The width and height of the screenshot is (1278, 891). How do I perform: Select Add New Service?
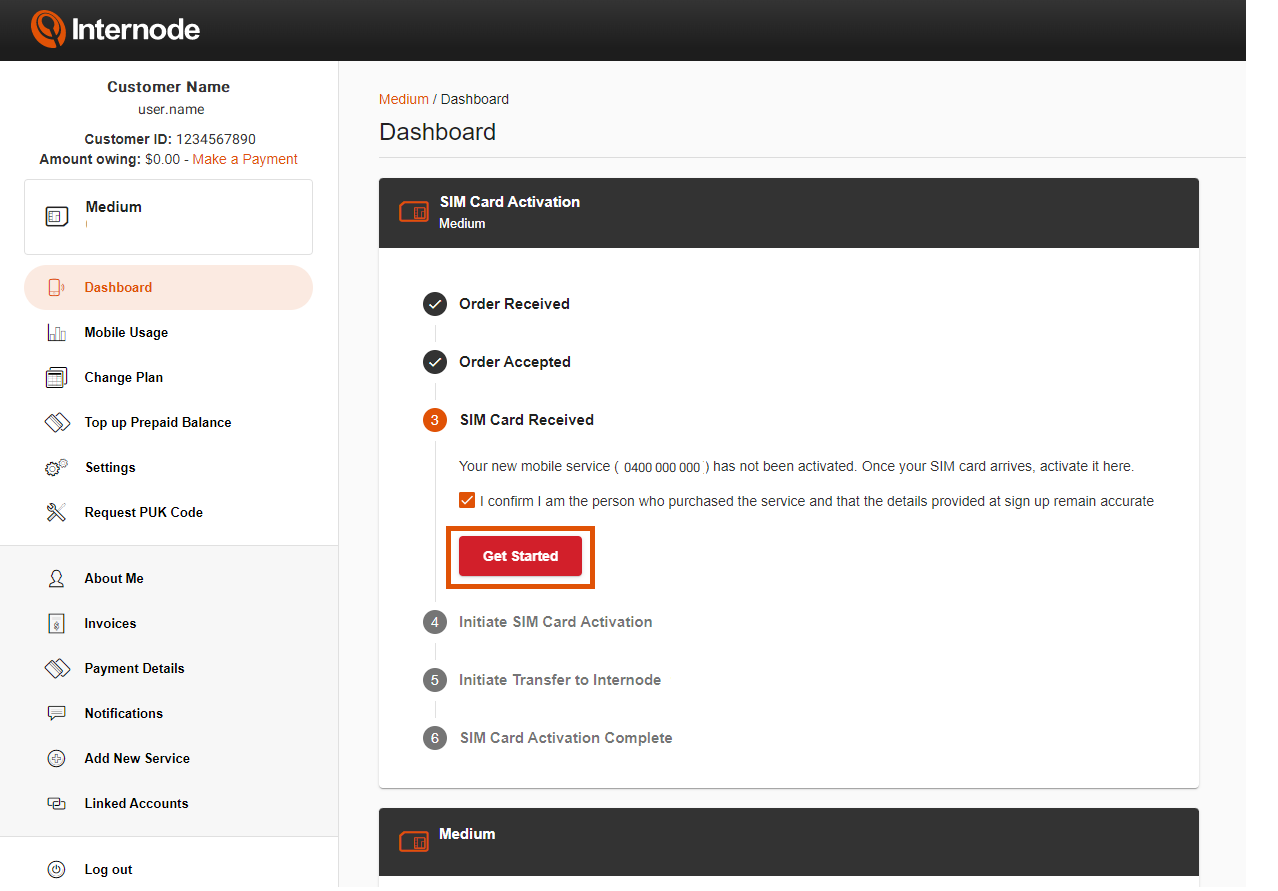(x=137, y=759)
